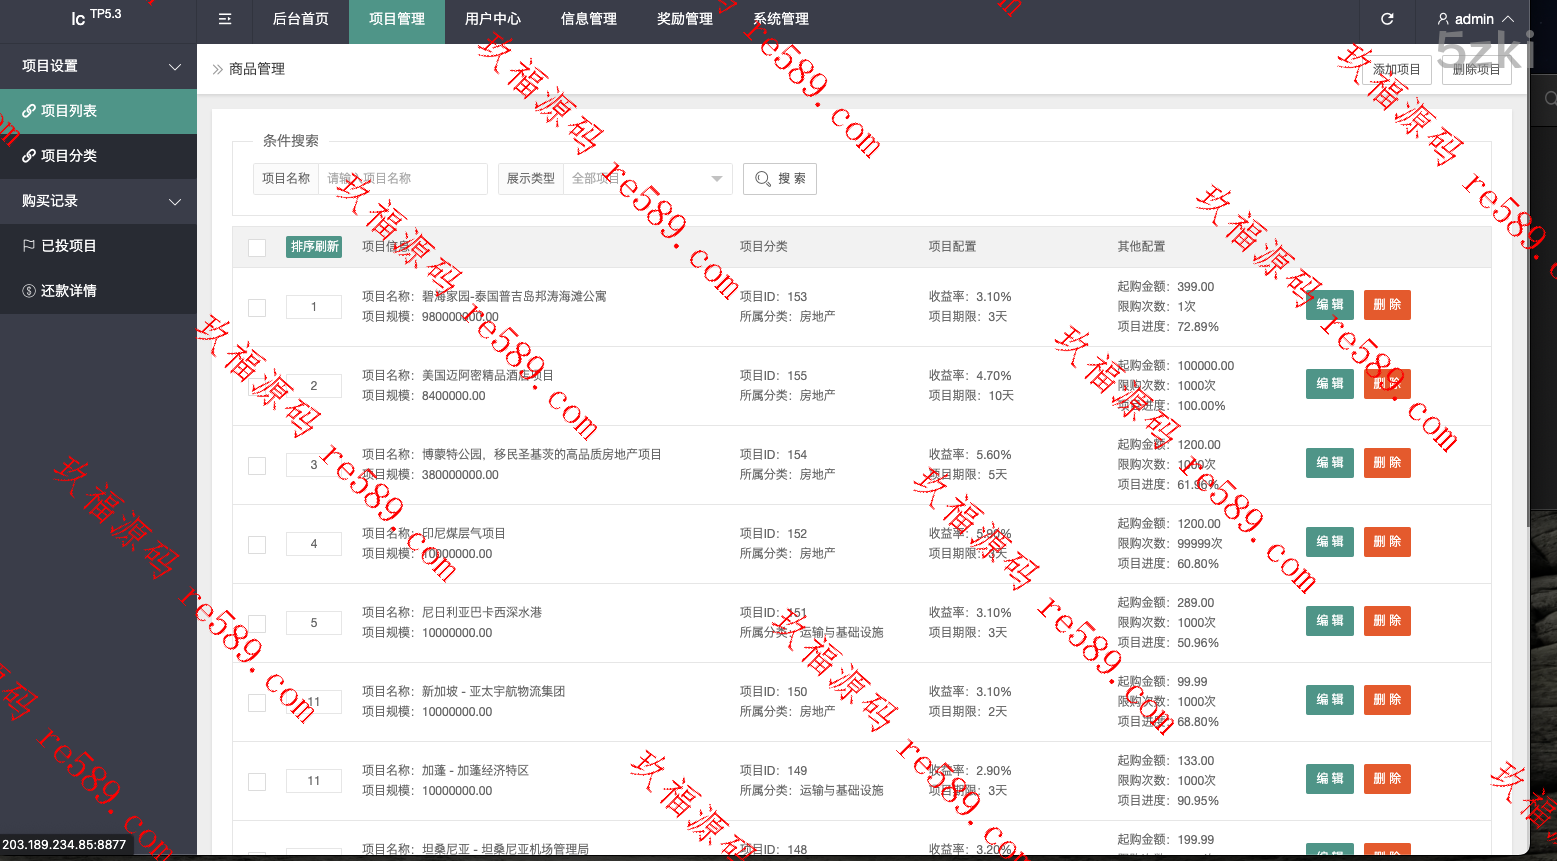This screenshot has width=1557, height=861.
Task: Click the magnifier icon in search button
Action: [763, 179]
